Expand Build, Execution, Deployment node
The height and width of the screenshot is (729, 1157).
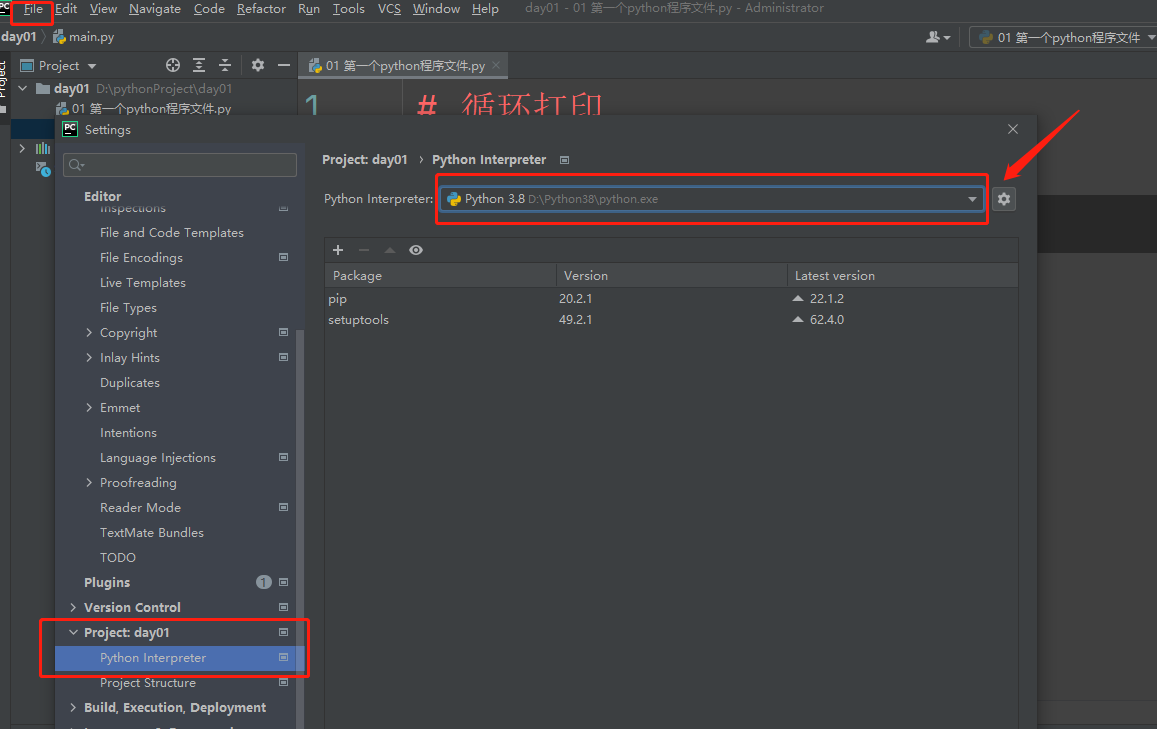pyautogui.click(x=73, y=708)
